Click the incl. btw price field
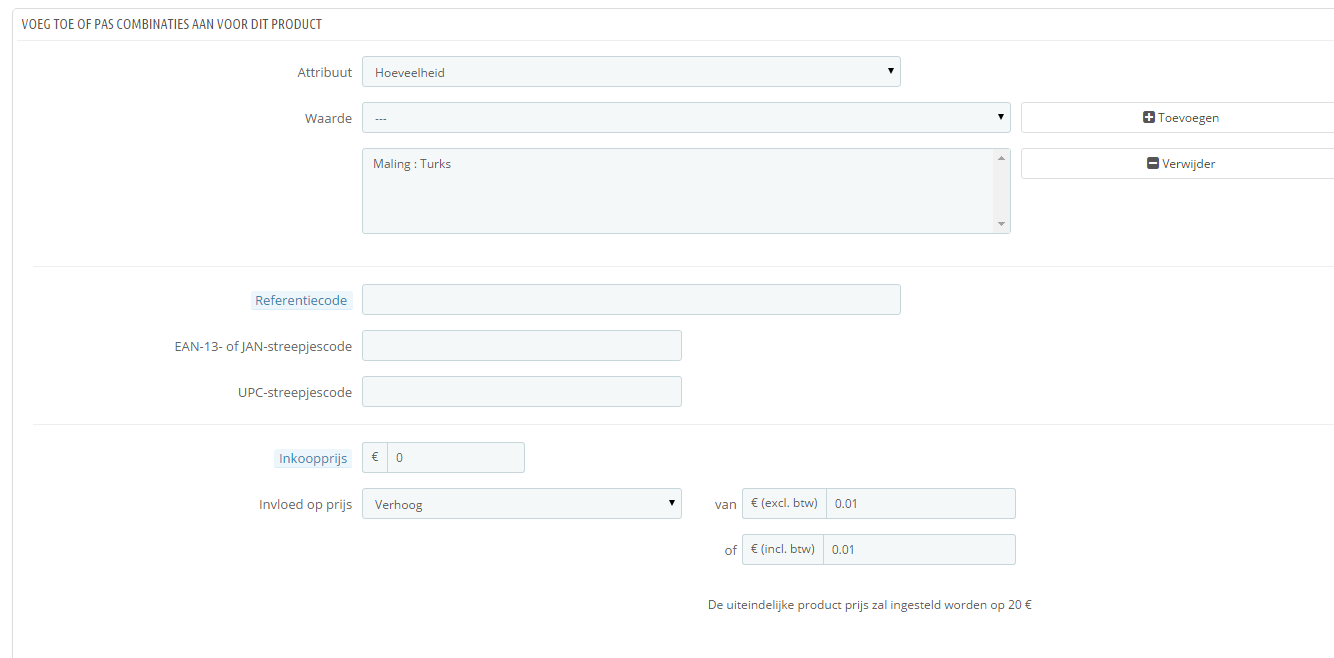Viewport: 1334px width, 658px height. click(920, 550)
